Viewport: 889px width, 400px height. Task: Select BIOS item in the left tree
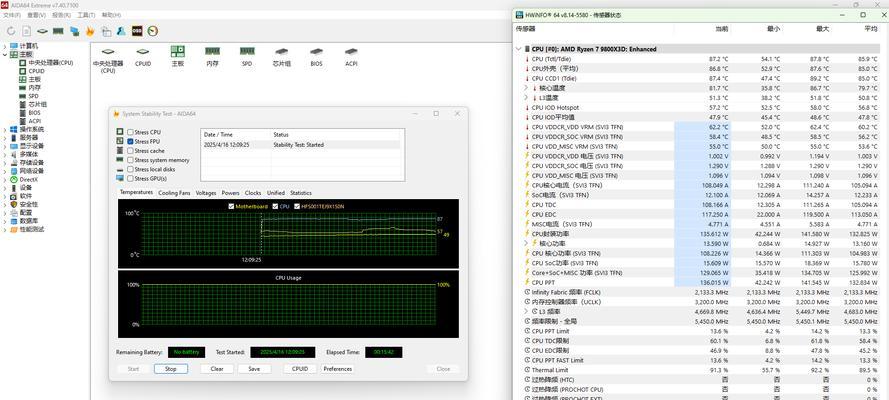(35, 113)
